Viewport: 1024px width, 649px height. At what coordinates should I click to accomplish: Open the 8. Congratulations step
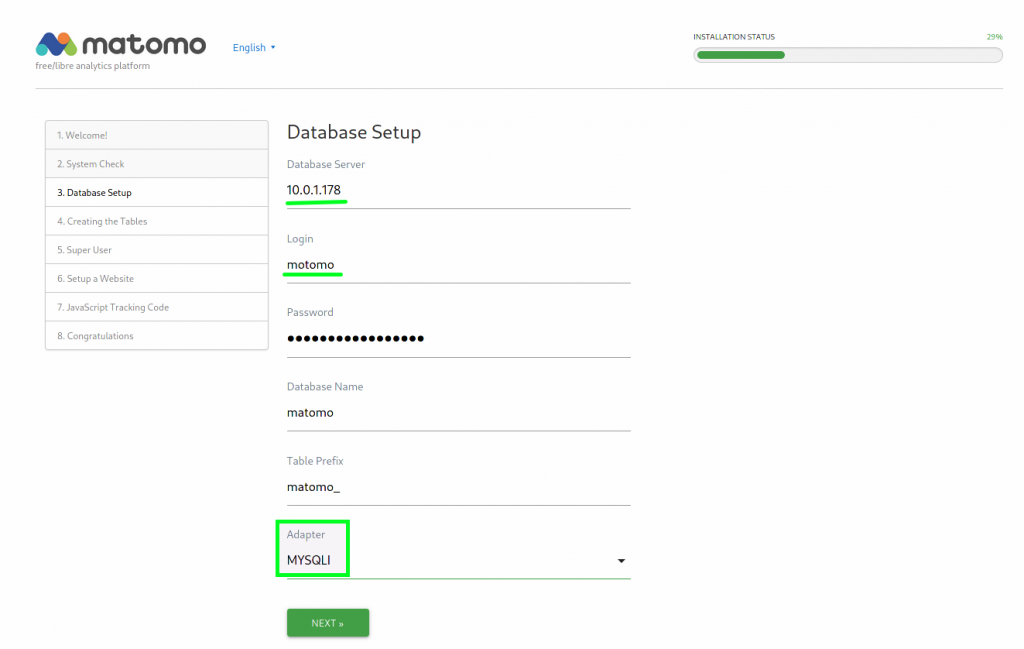[x=157, y=336]
